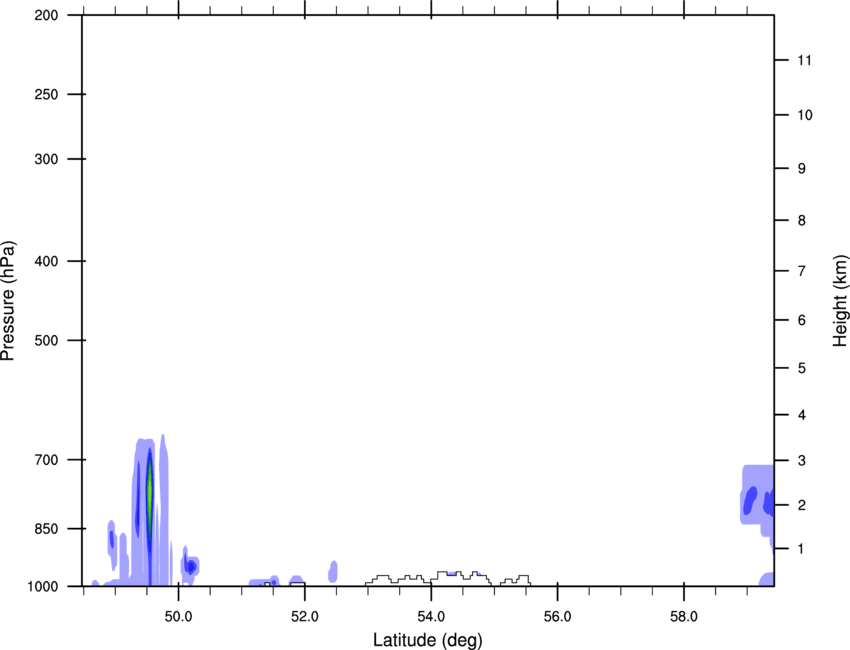Image resolution: width=850 pixels, height=650 pixels.
Task: Pick the 11 km height label
Action: [804, 60]
